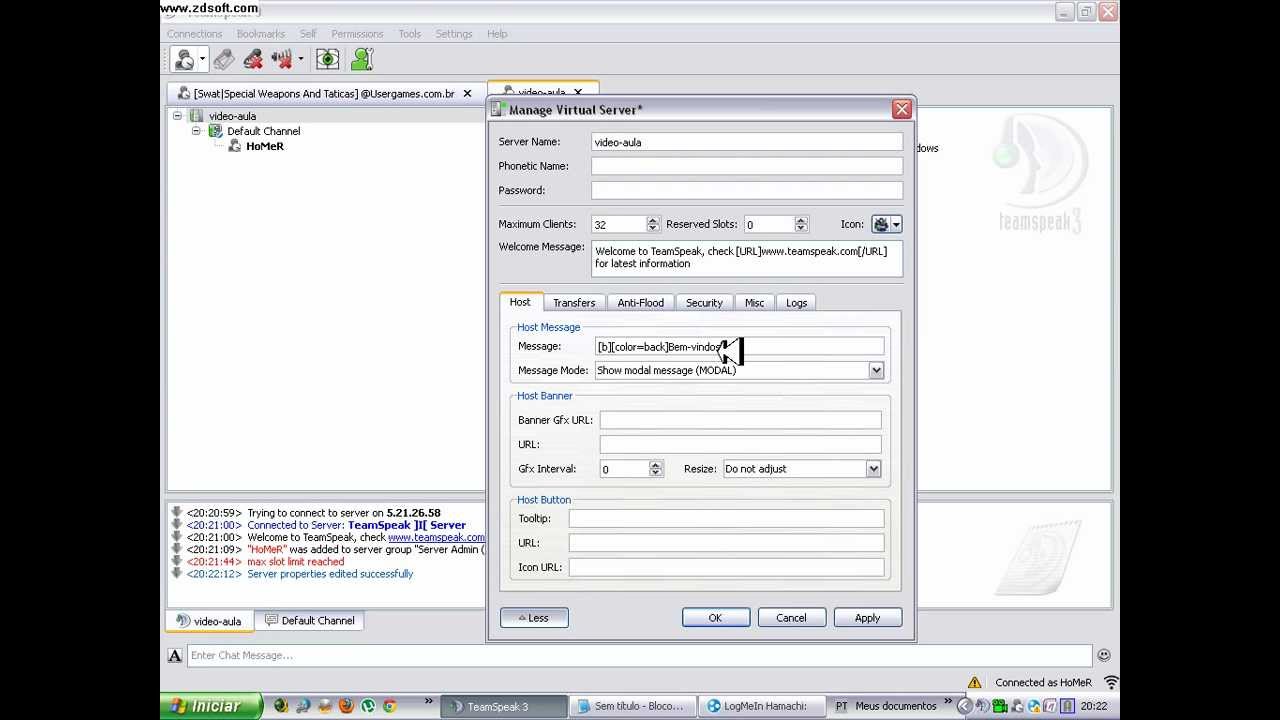Click the Host Button URL field
The height and width of the screenshot is (720, 1280).
(x=727, y=542)
